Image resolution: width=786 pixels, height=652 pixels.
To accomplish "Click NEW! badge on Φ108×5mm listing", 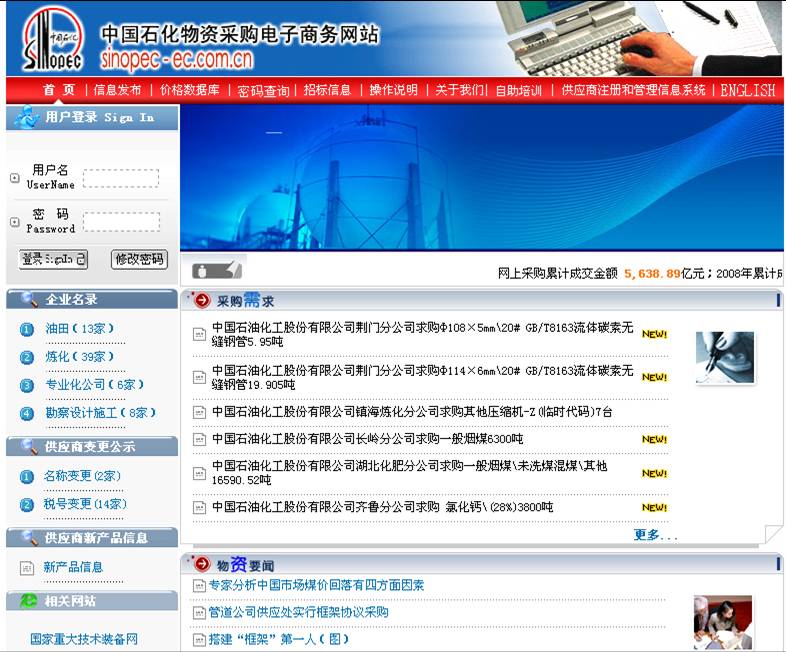I will pos(654,334).
